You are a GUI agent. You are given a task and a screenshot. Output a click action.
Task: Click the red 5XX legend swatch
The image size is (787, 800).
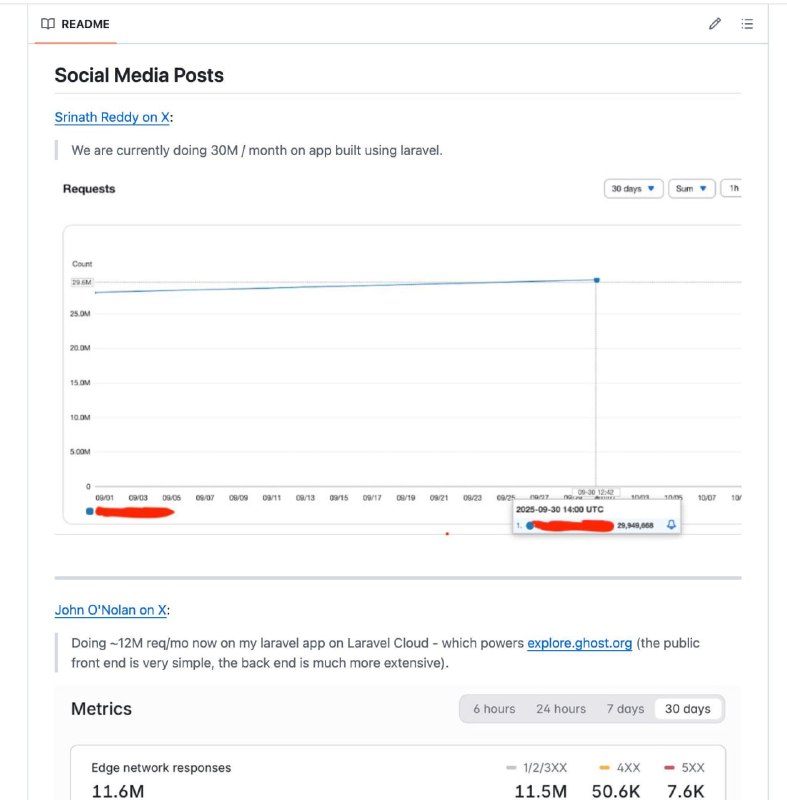668,768
